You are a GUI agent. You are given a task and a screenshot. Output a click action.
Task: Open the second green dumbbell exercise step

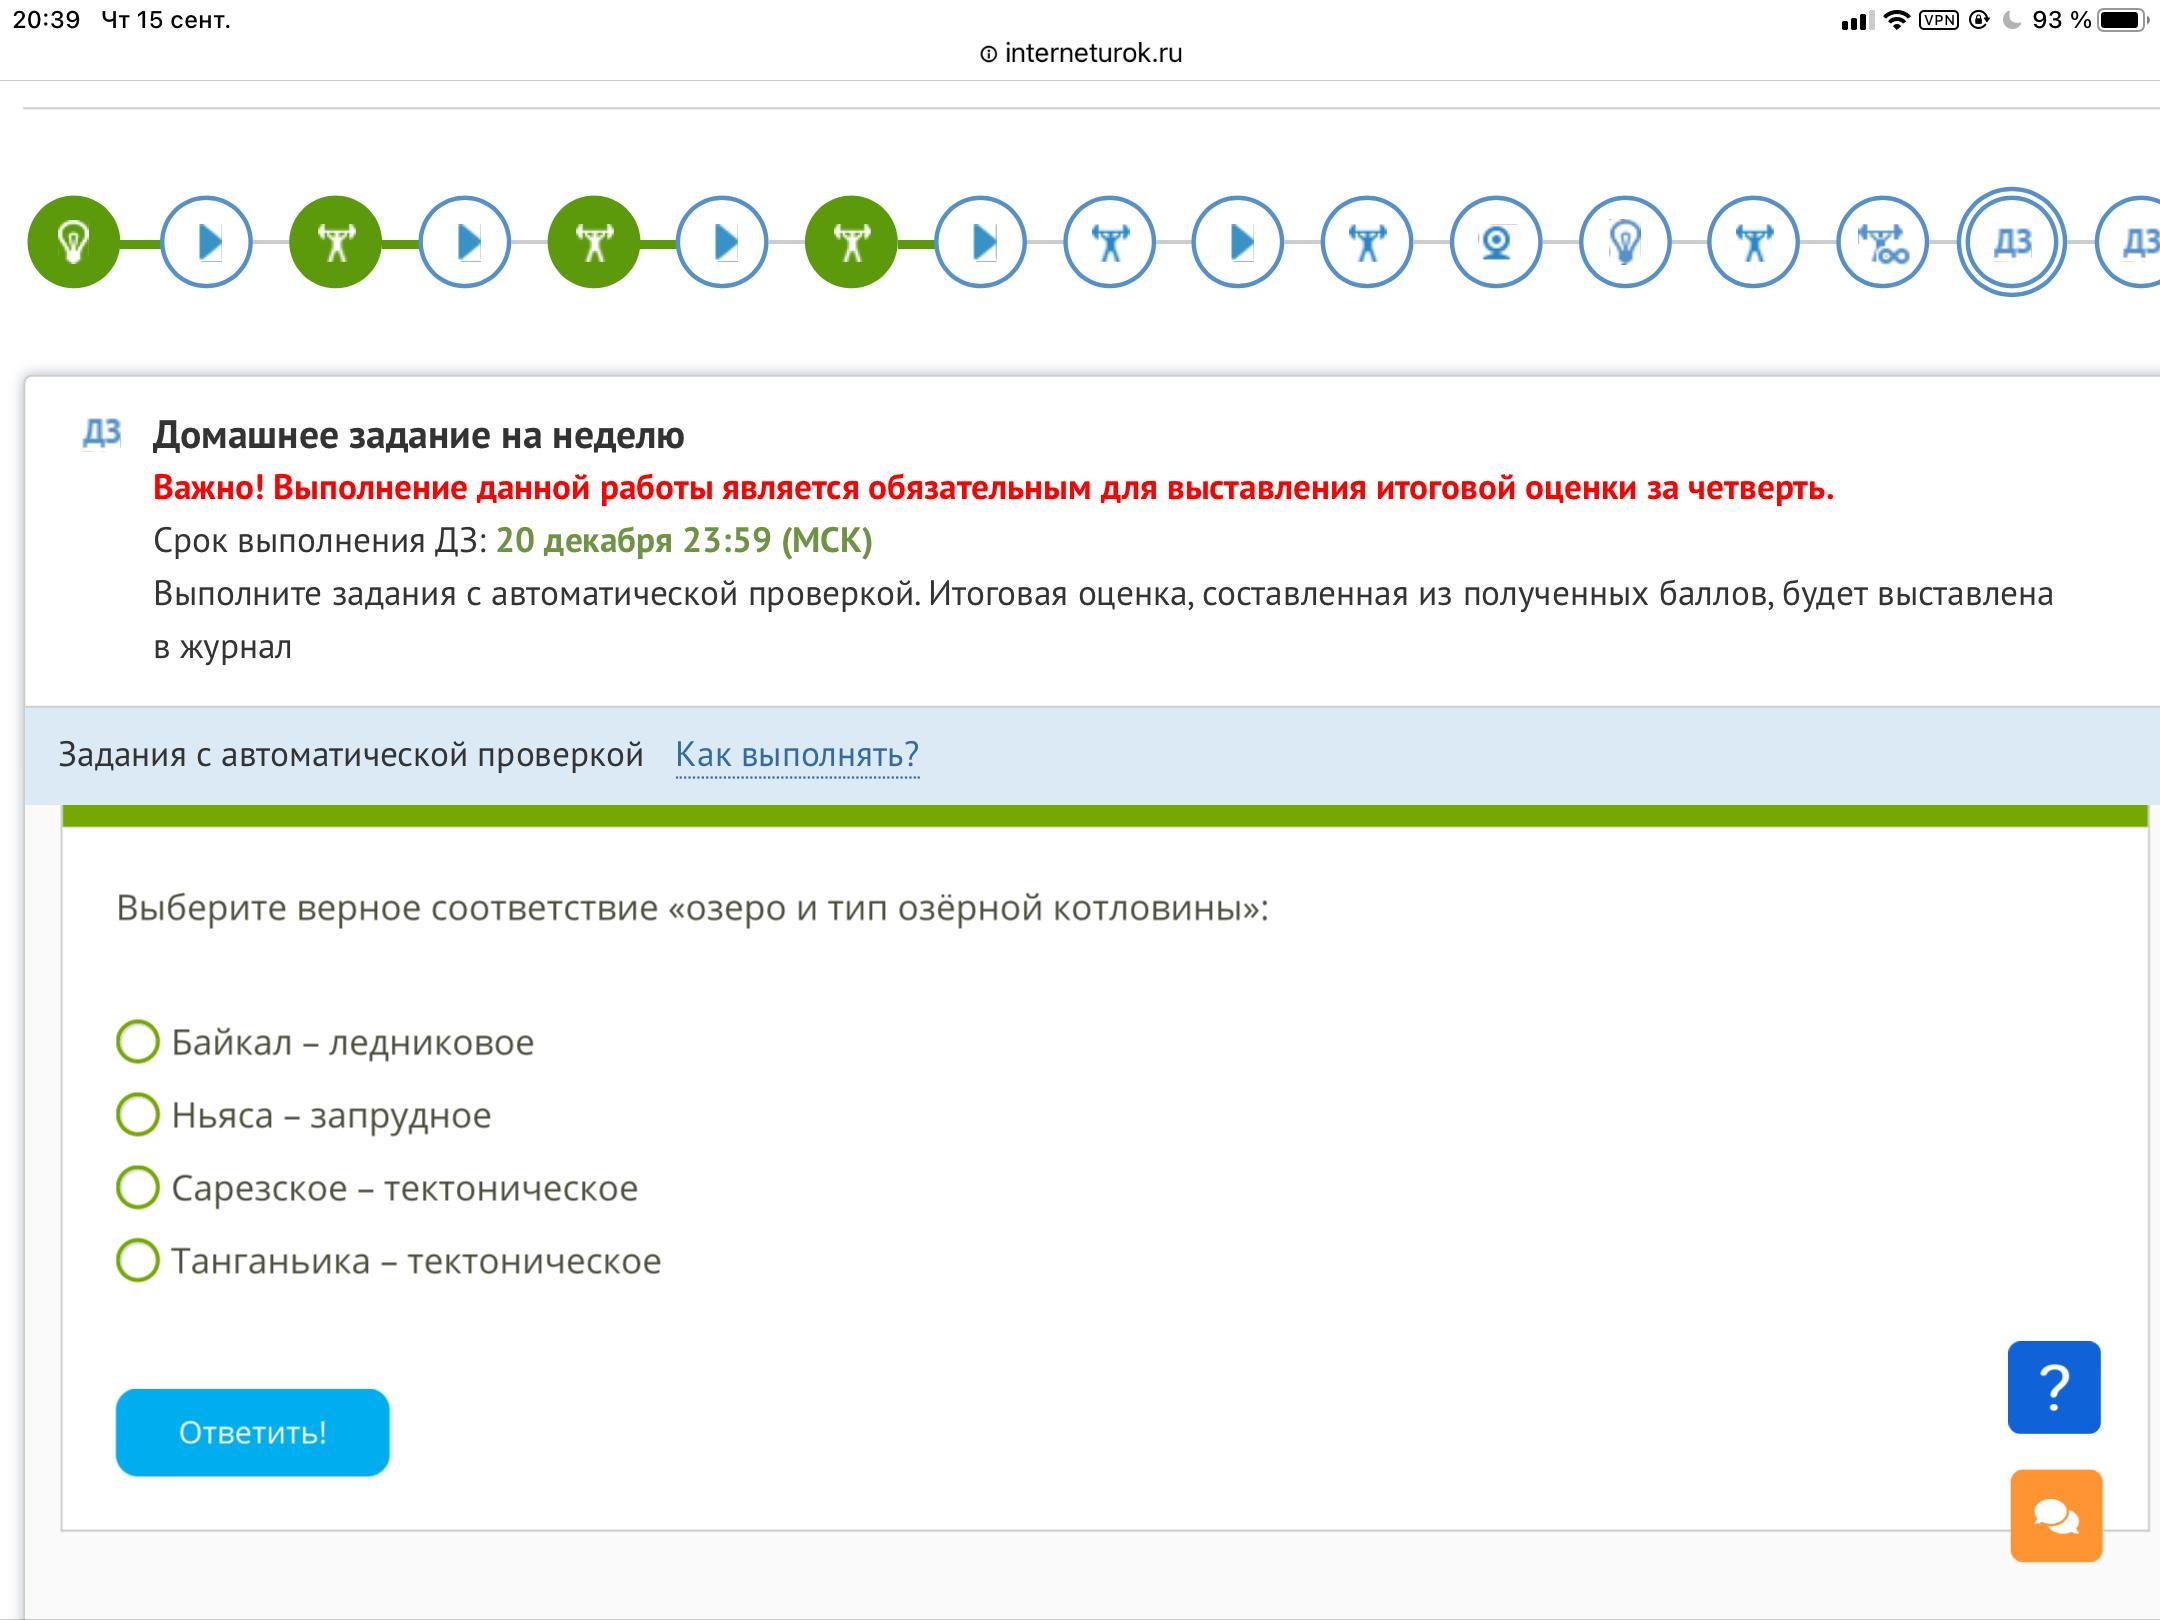[x=593, y=242]
